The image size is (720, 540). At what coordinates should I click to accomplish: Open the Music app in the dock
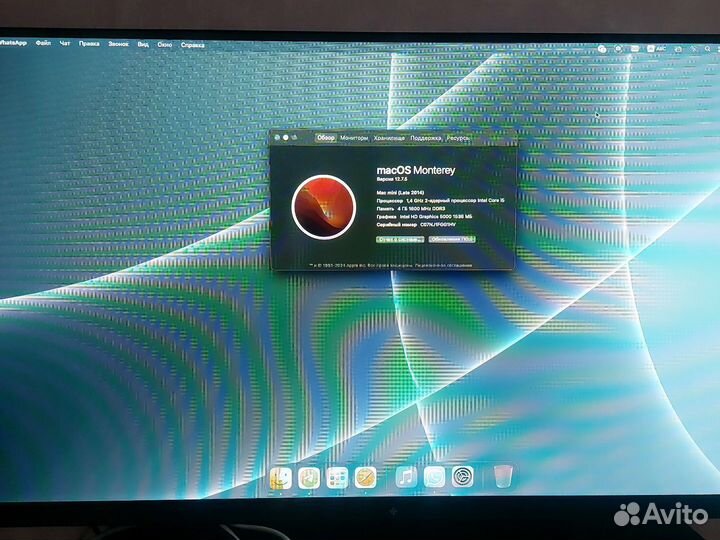tap(406, 478)
